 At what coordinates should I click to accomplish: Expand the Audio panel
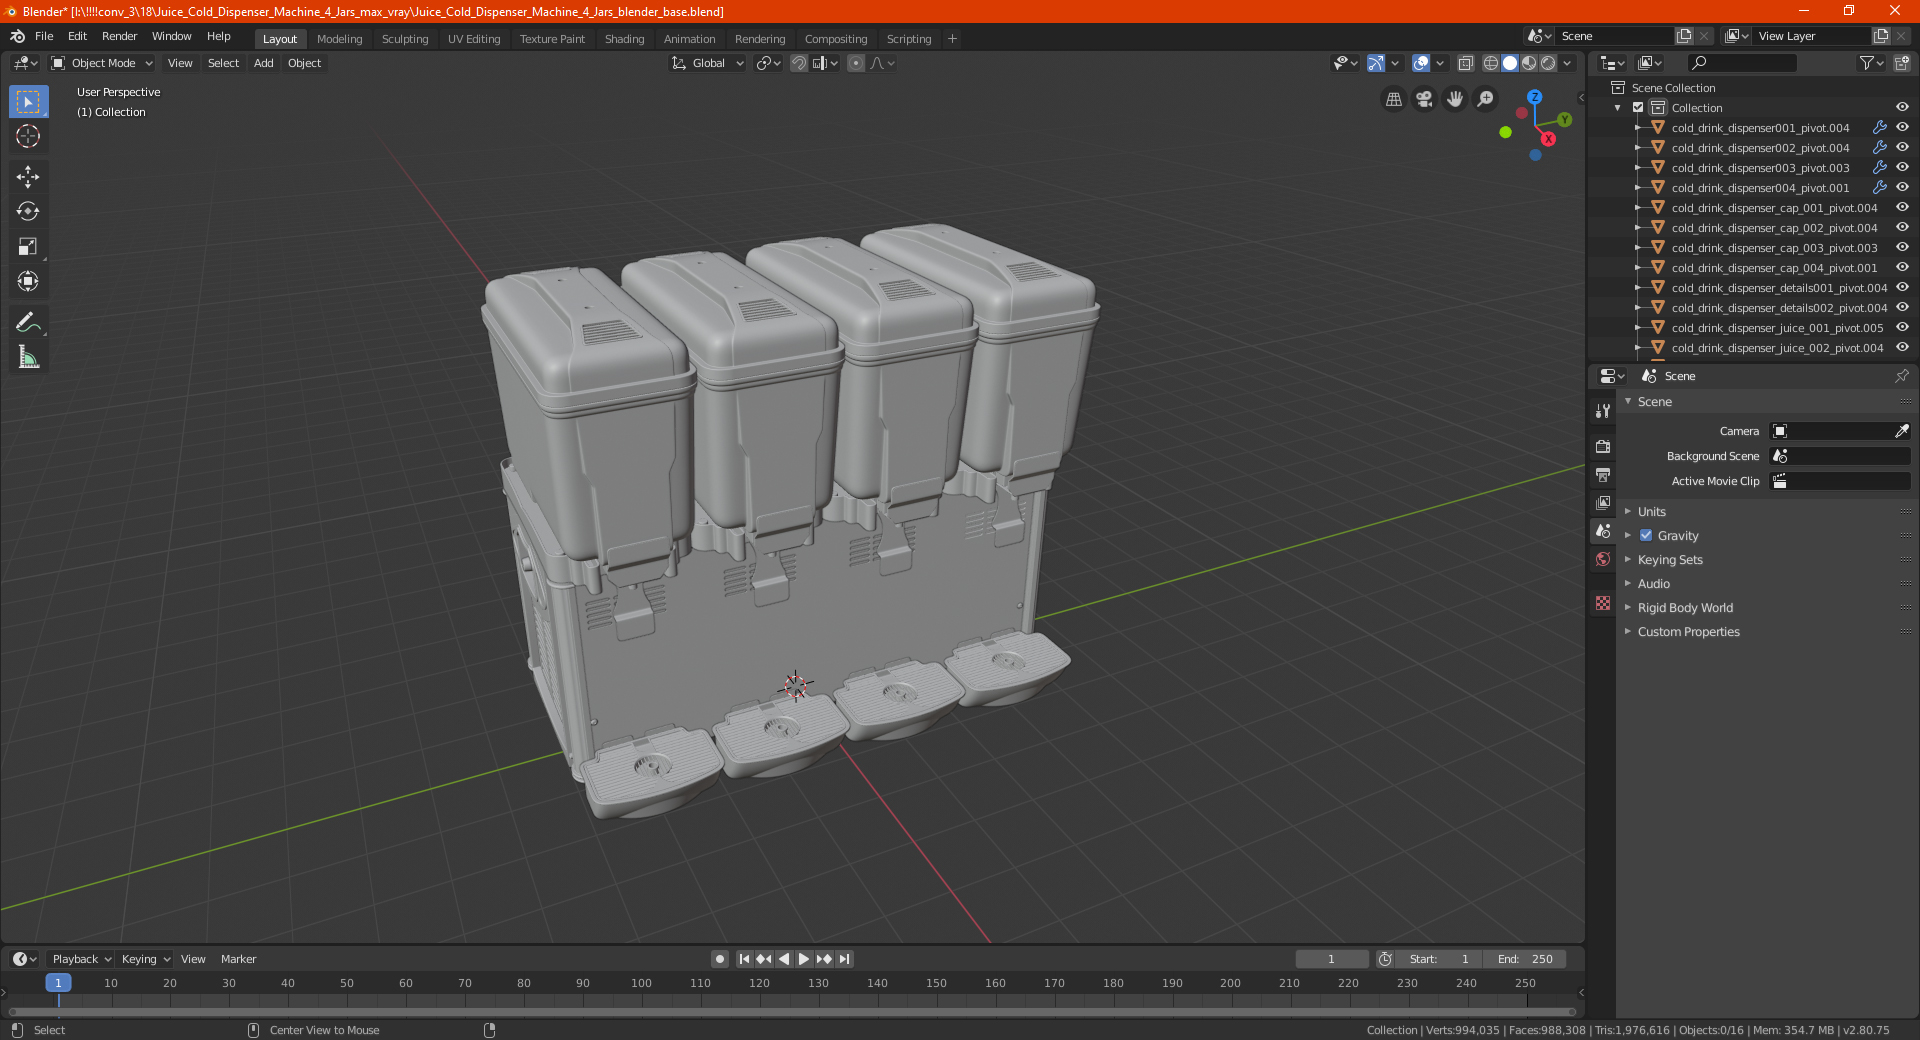coord(1653,584)
